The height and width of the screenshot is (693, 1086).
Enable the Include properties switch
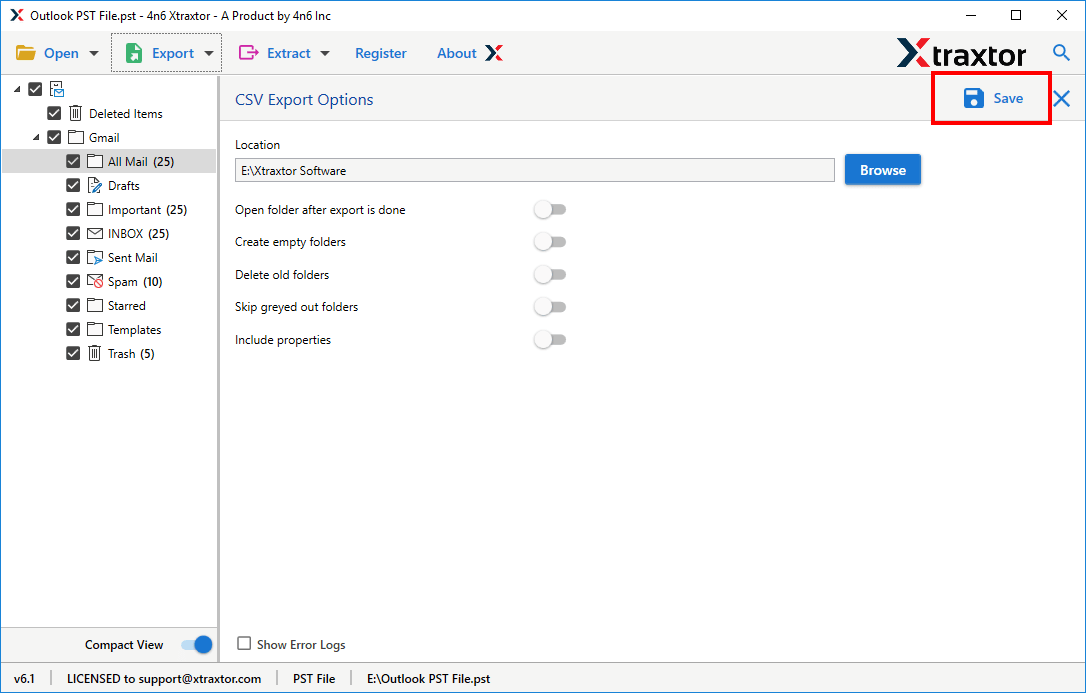[x=549, y=339]
